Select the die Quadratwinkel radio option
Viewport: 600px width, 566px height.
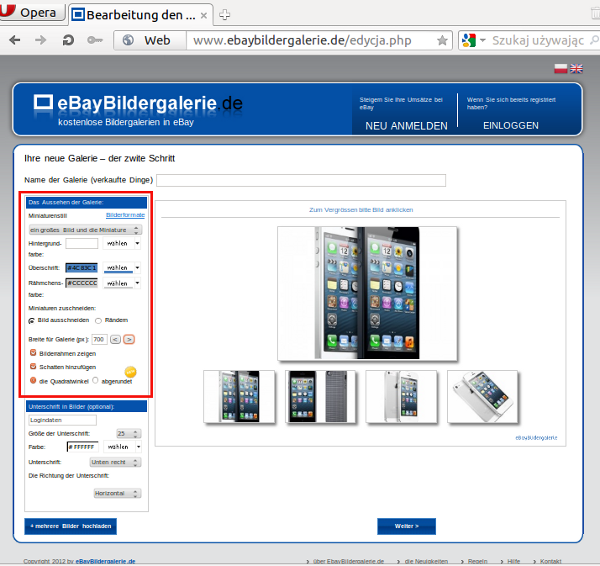click(33, 380)
